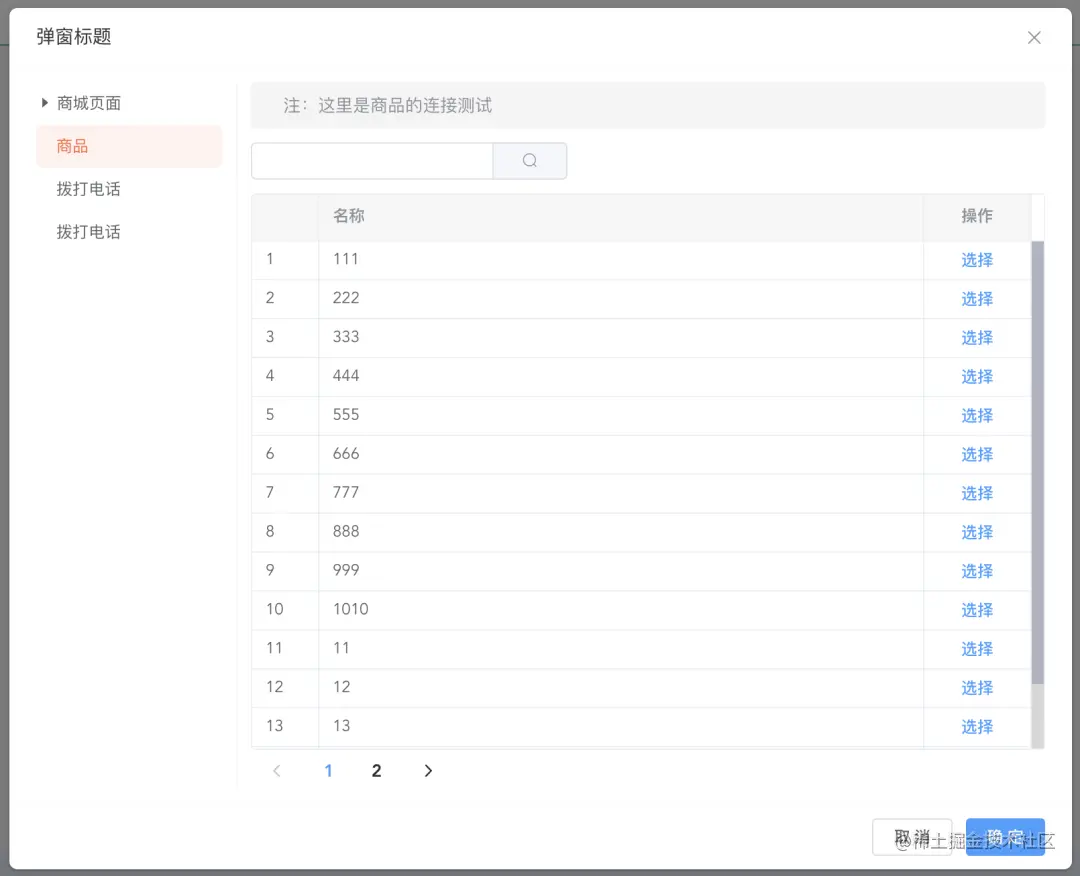Select 商品 in the left menu

[x=129, y=146]
